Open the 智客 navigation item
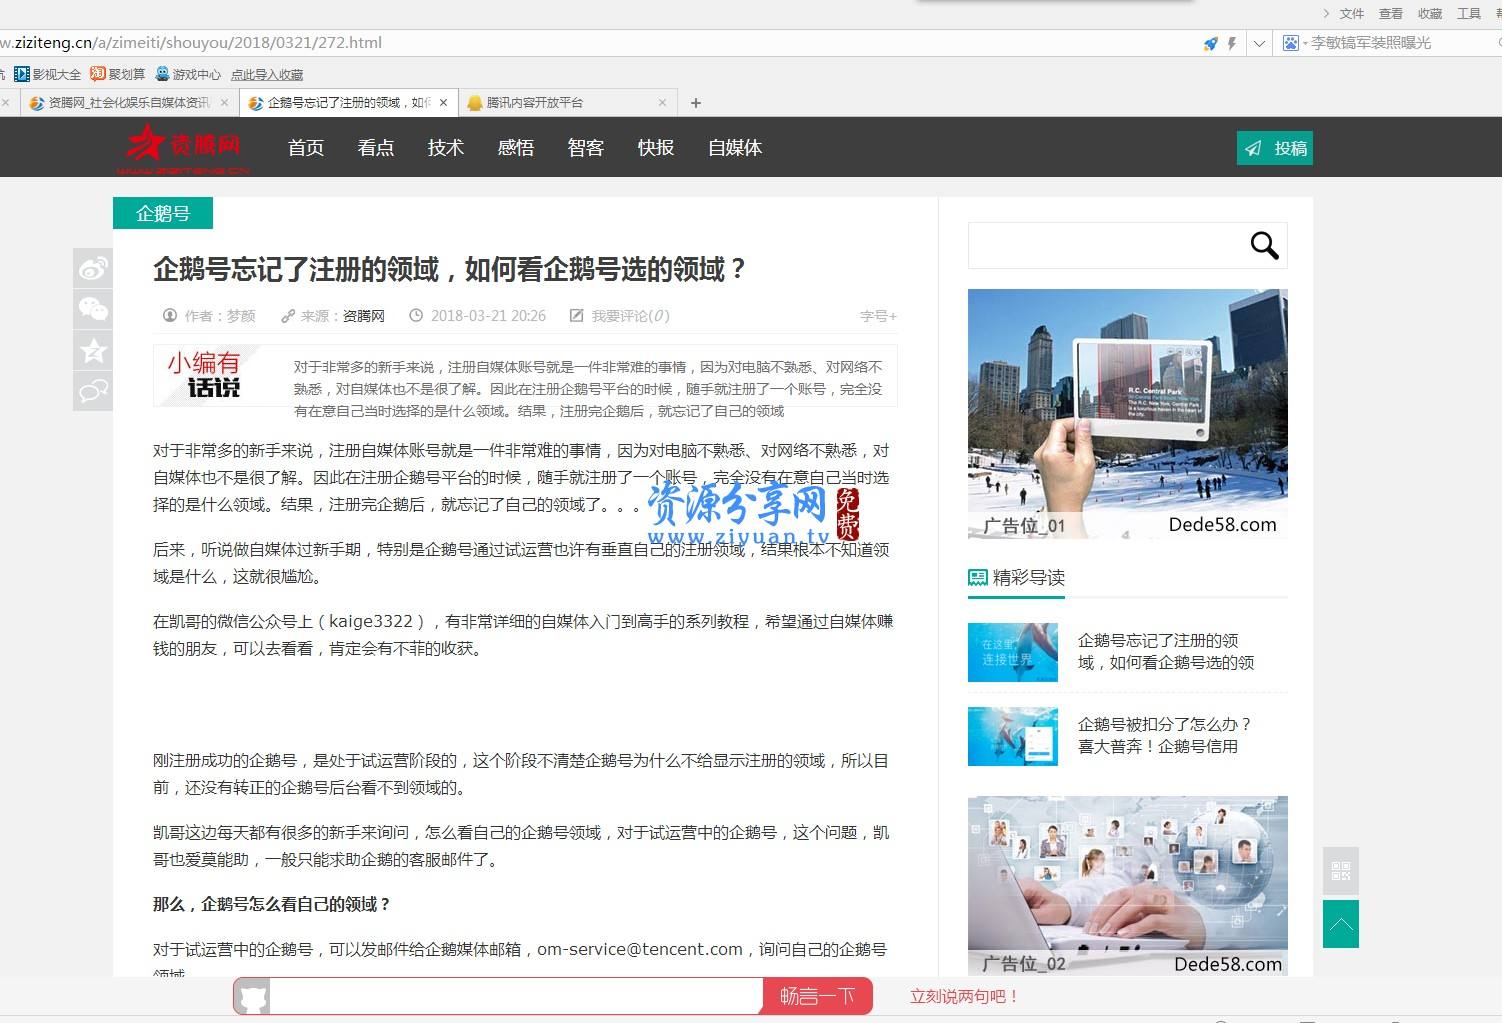Screen dimensions: 1502x1023 click(586, 148)
